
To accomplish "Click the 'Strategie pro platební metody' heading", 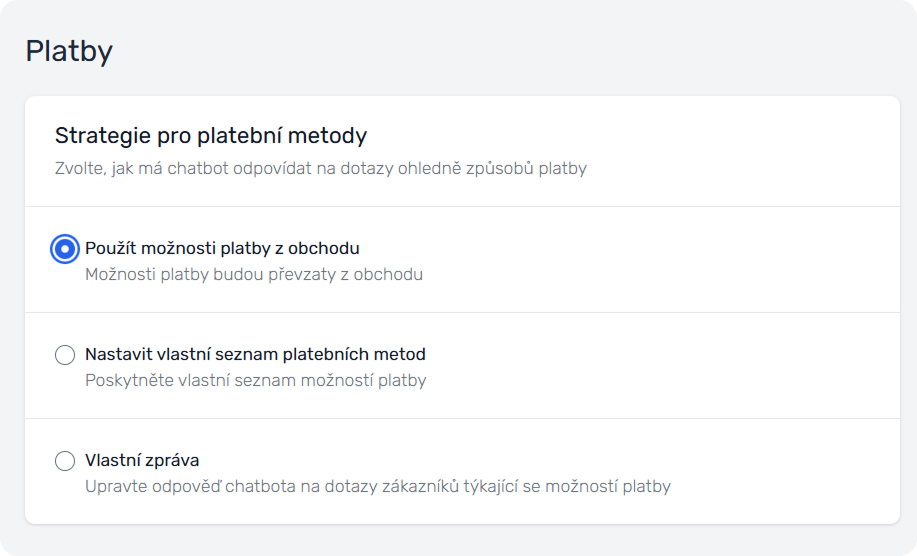I will point(211,135).
